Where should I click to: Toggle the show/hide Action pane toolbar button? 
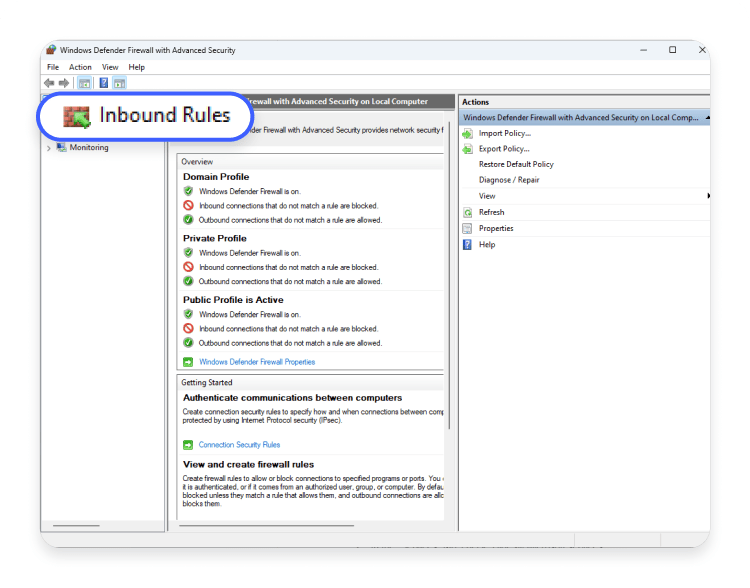point(119,83)
